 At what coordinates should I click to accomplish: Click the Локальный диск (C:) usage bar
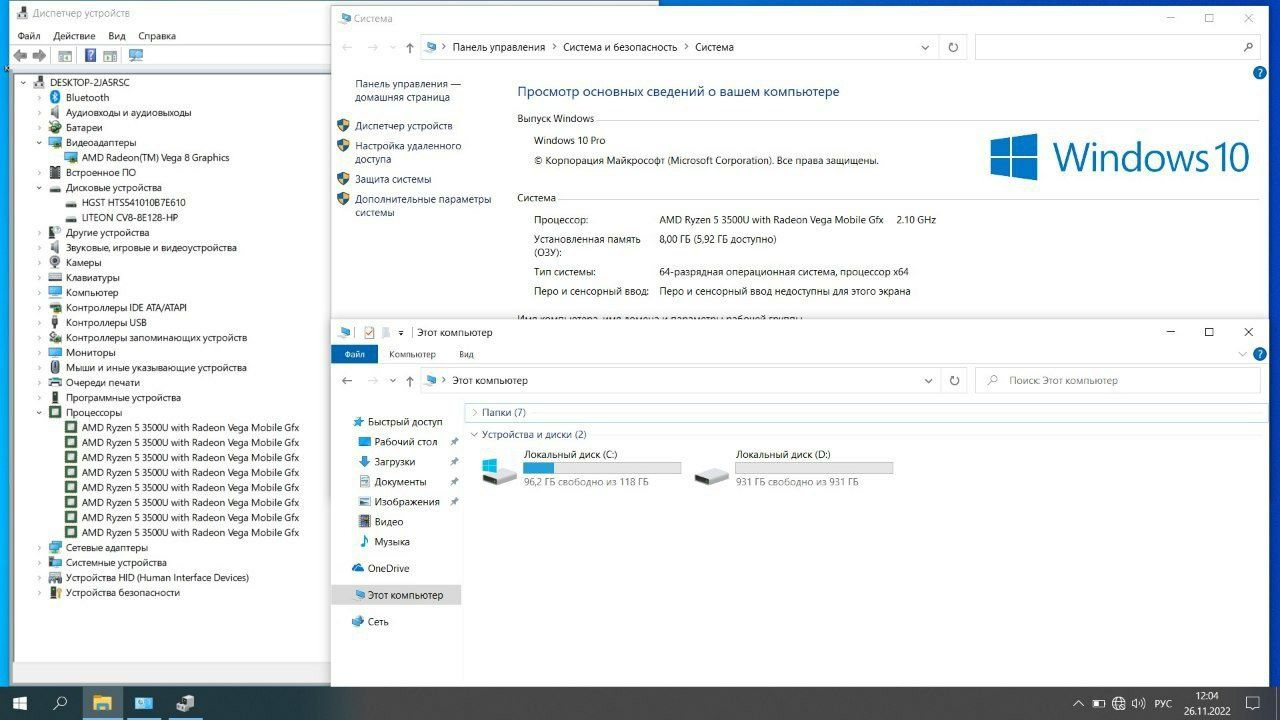tap(602, 468)
